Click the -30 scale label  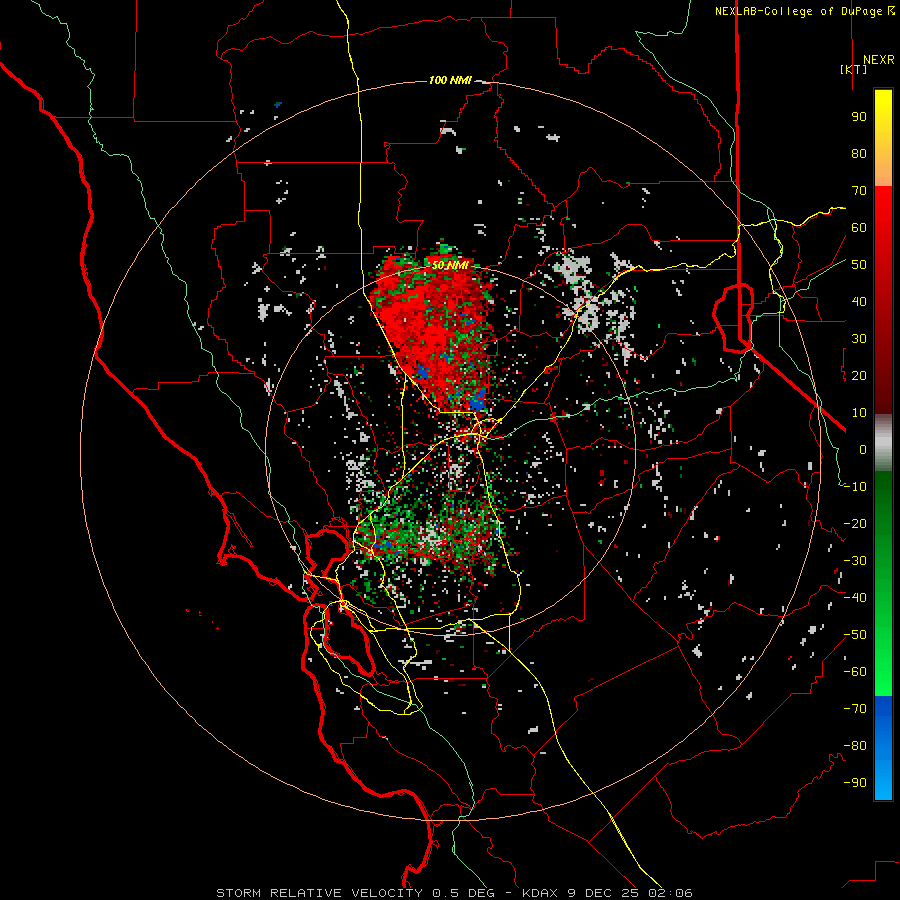click(855, 561)
